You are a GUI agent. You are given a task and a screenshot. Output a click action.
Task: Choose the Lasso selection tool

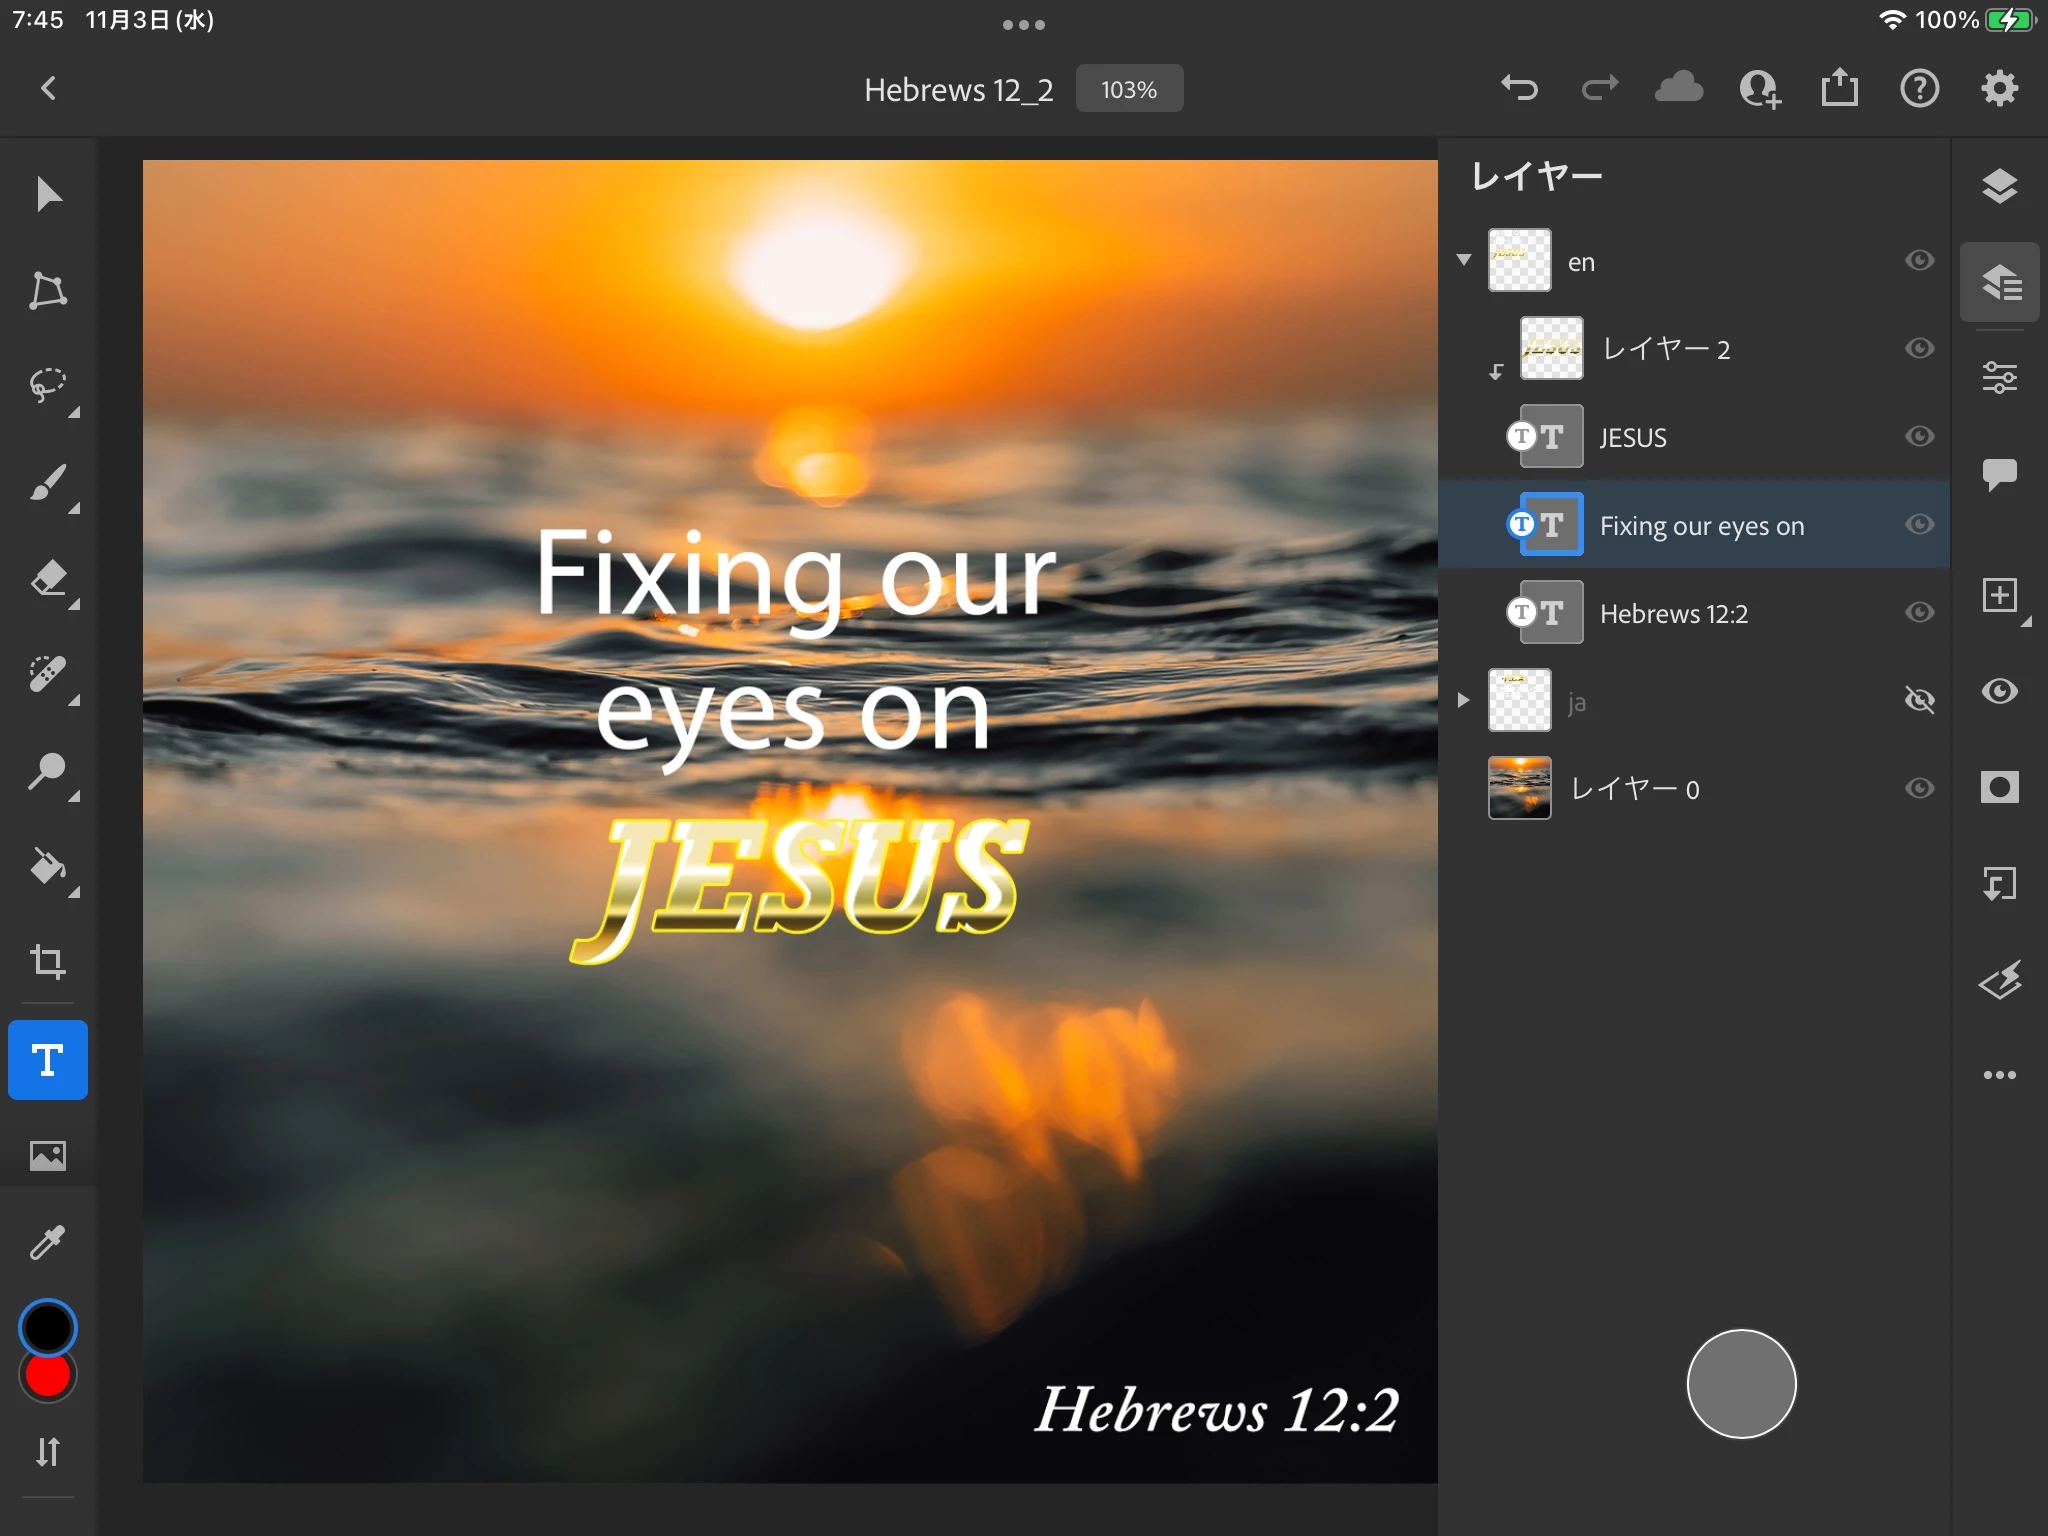47,386
